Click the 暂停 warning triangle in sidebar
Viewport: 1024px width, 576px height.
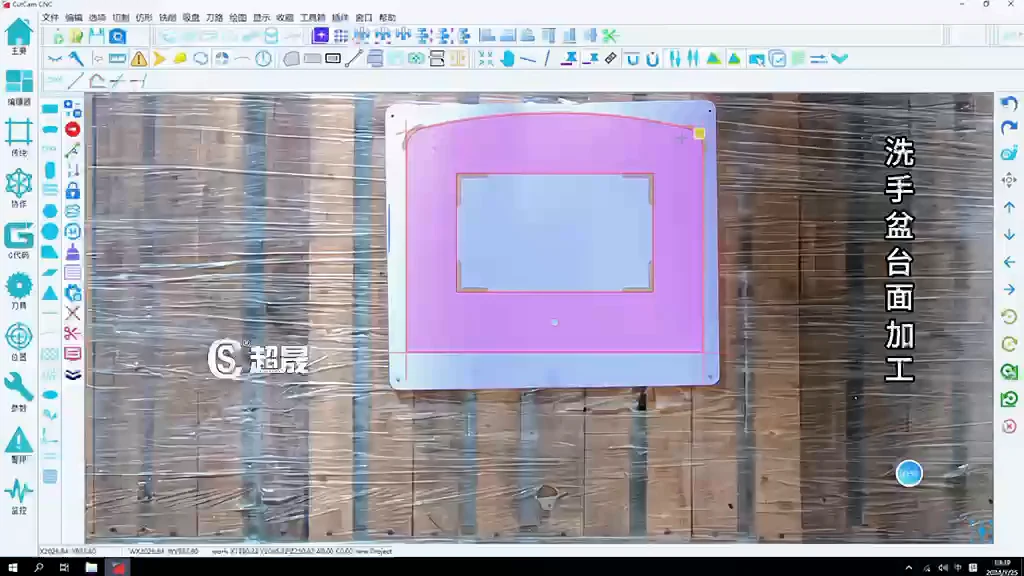[x=19, y=444]
